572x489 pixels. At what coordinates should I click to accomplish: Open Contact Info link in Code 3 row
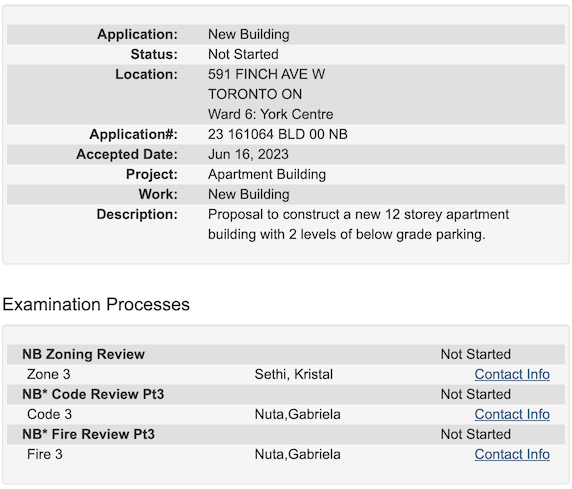click(x=512, y=415)
